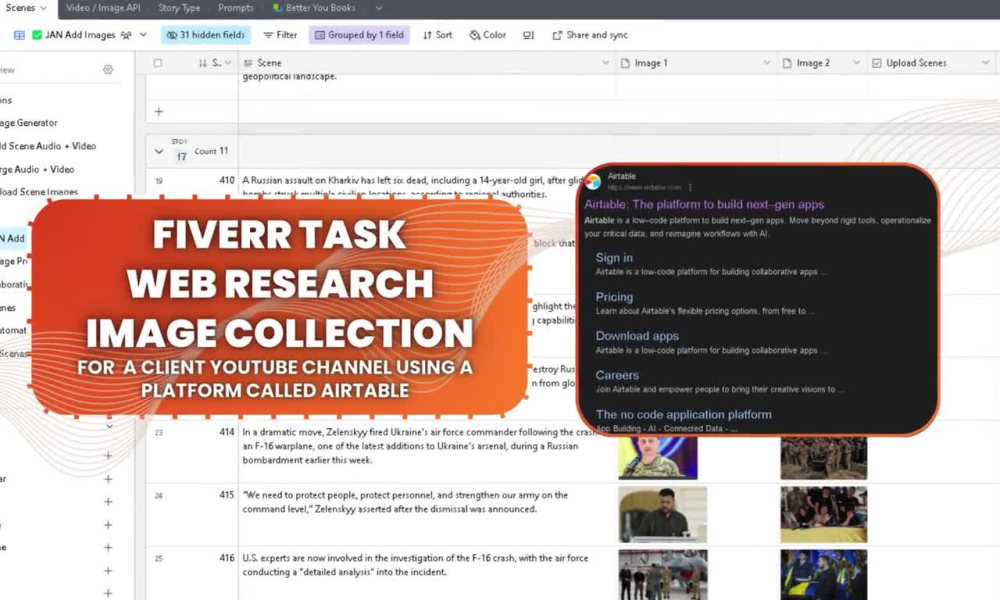Open the row height icon in the toolbar

528,35
